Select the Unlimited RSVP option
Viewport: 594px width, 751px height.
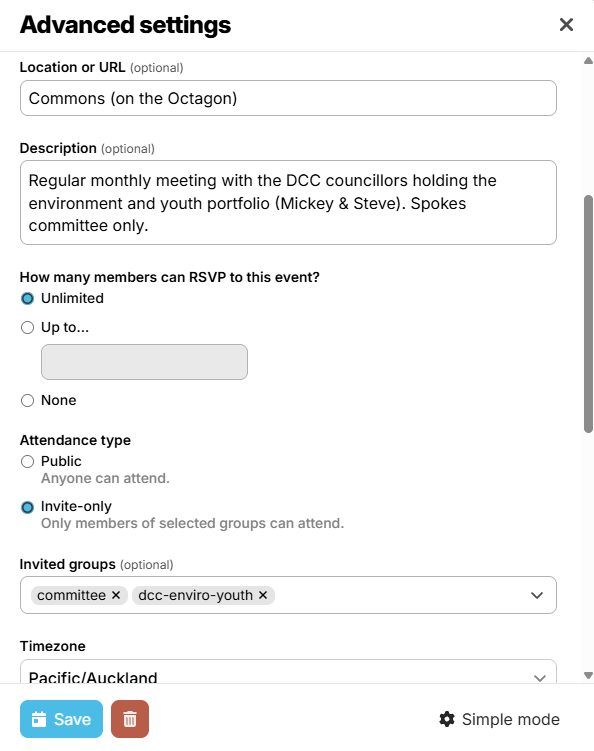27,298
